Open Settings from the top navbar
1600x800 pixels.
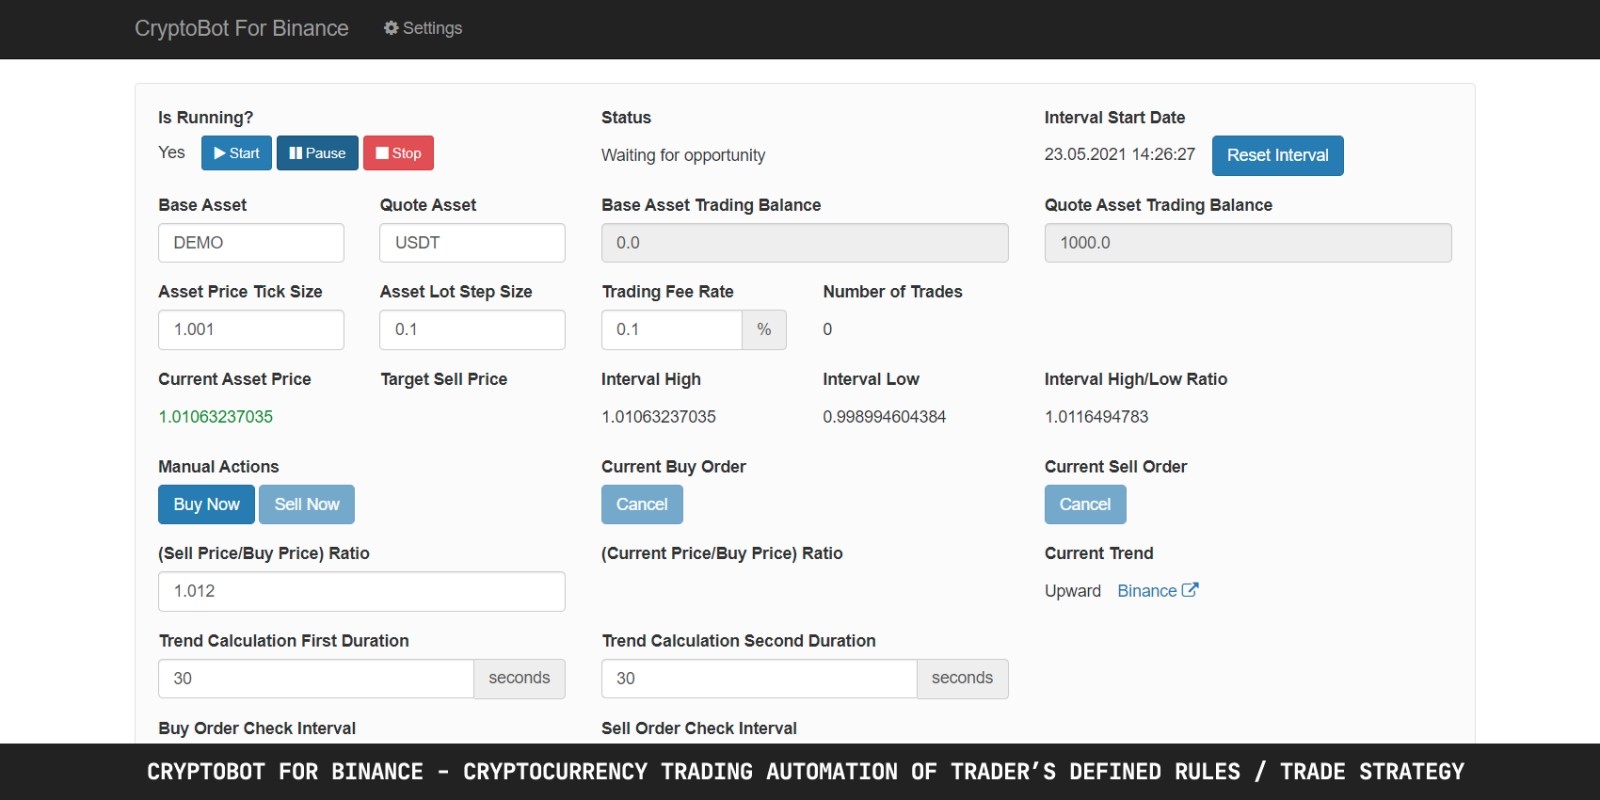423,28
